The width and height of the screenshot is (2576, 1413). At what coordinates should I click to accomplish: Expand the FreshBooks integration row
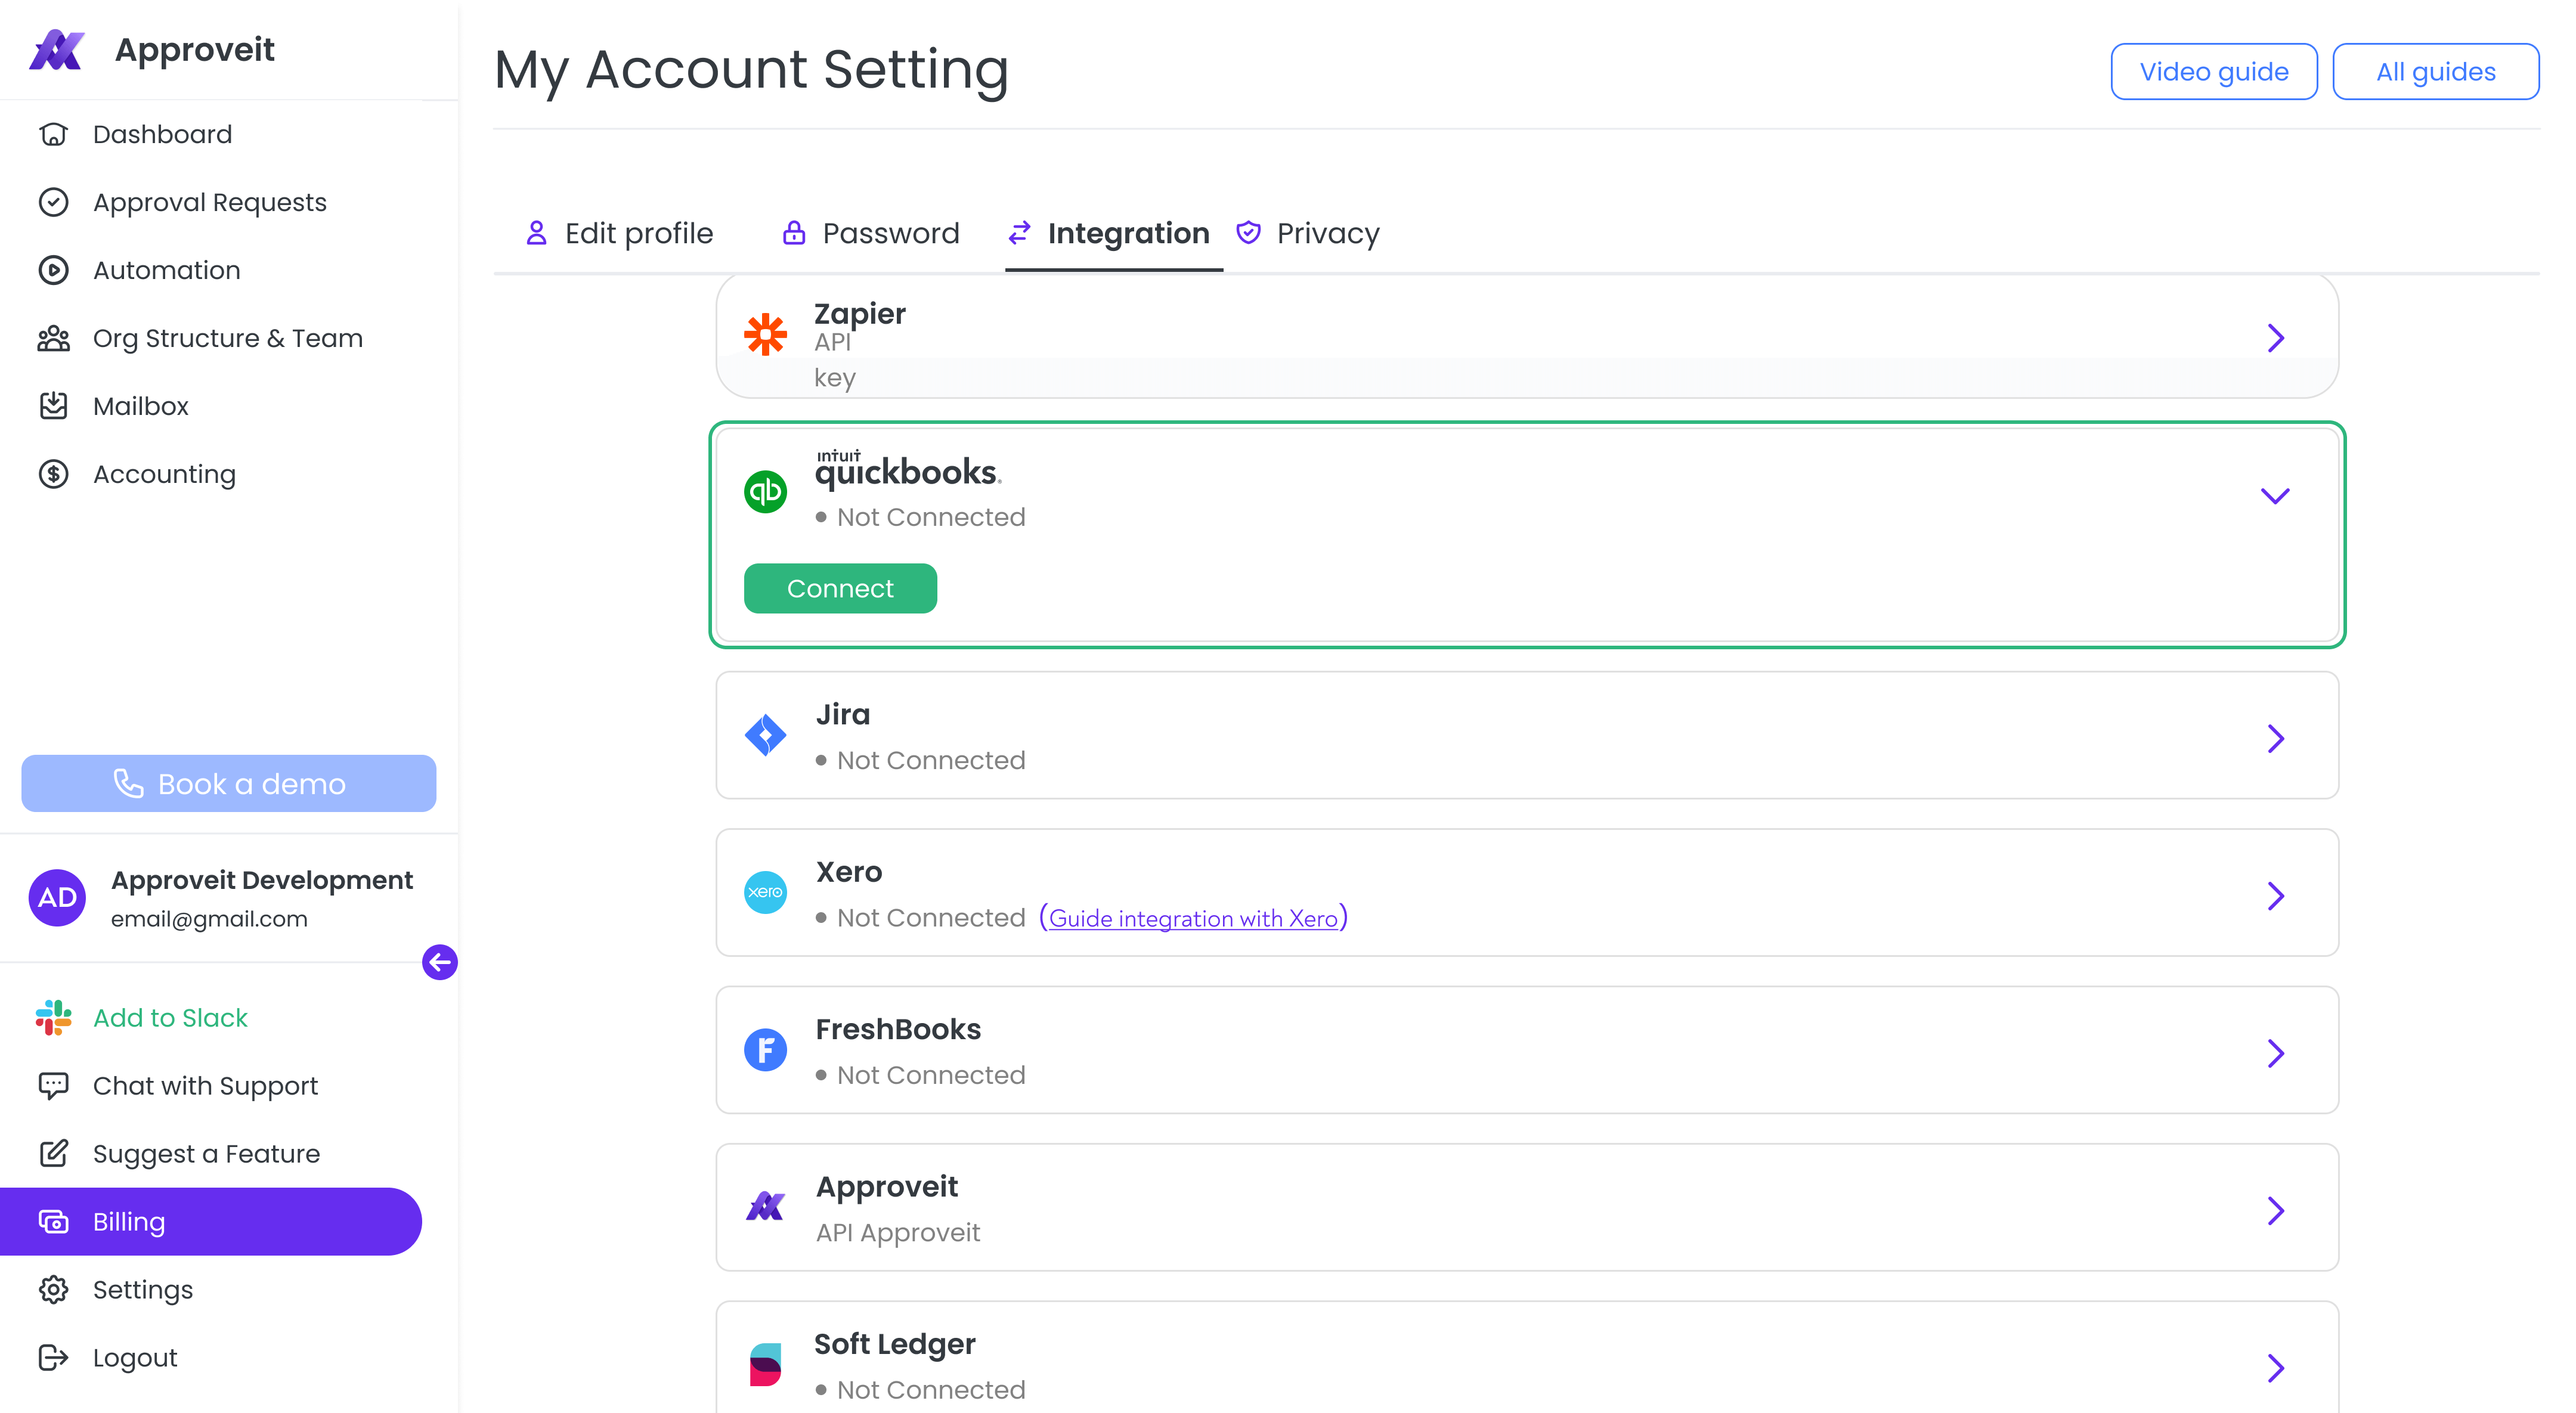coord(2274,1053)
